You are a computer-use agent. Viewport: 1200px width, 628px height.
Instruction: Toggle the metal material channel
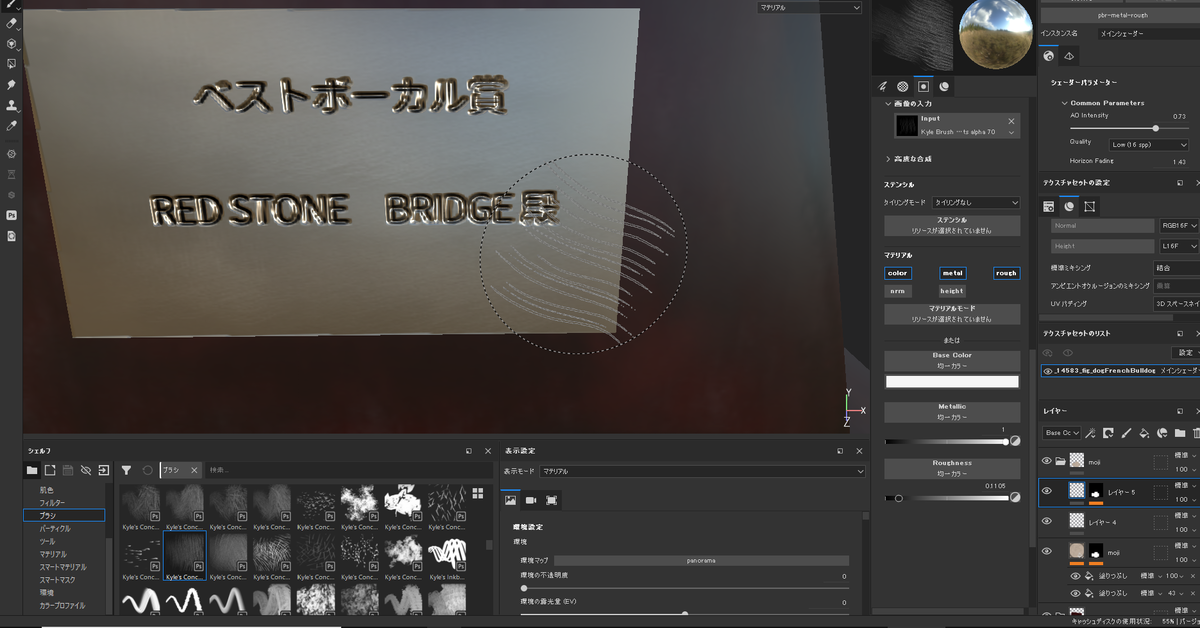click(x=952, y=273)
